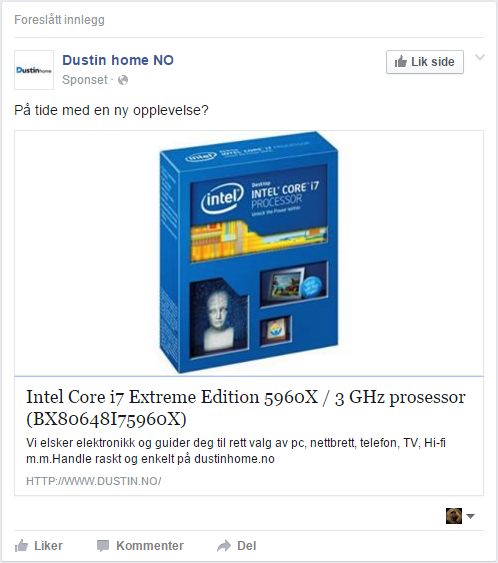Click the public globe audience icon
498x563 pixels.
click(123, 80)
